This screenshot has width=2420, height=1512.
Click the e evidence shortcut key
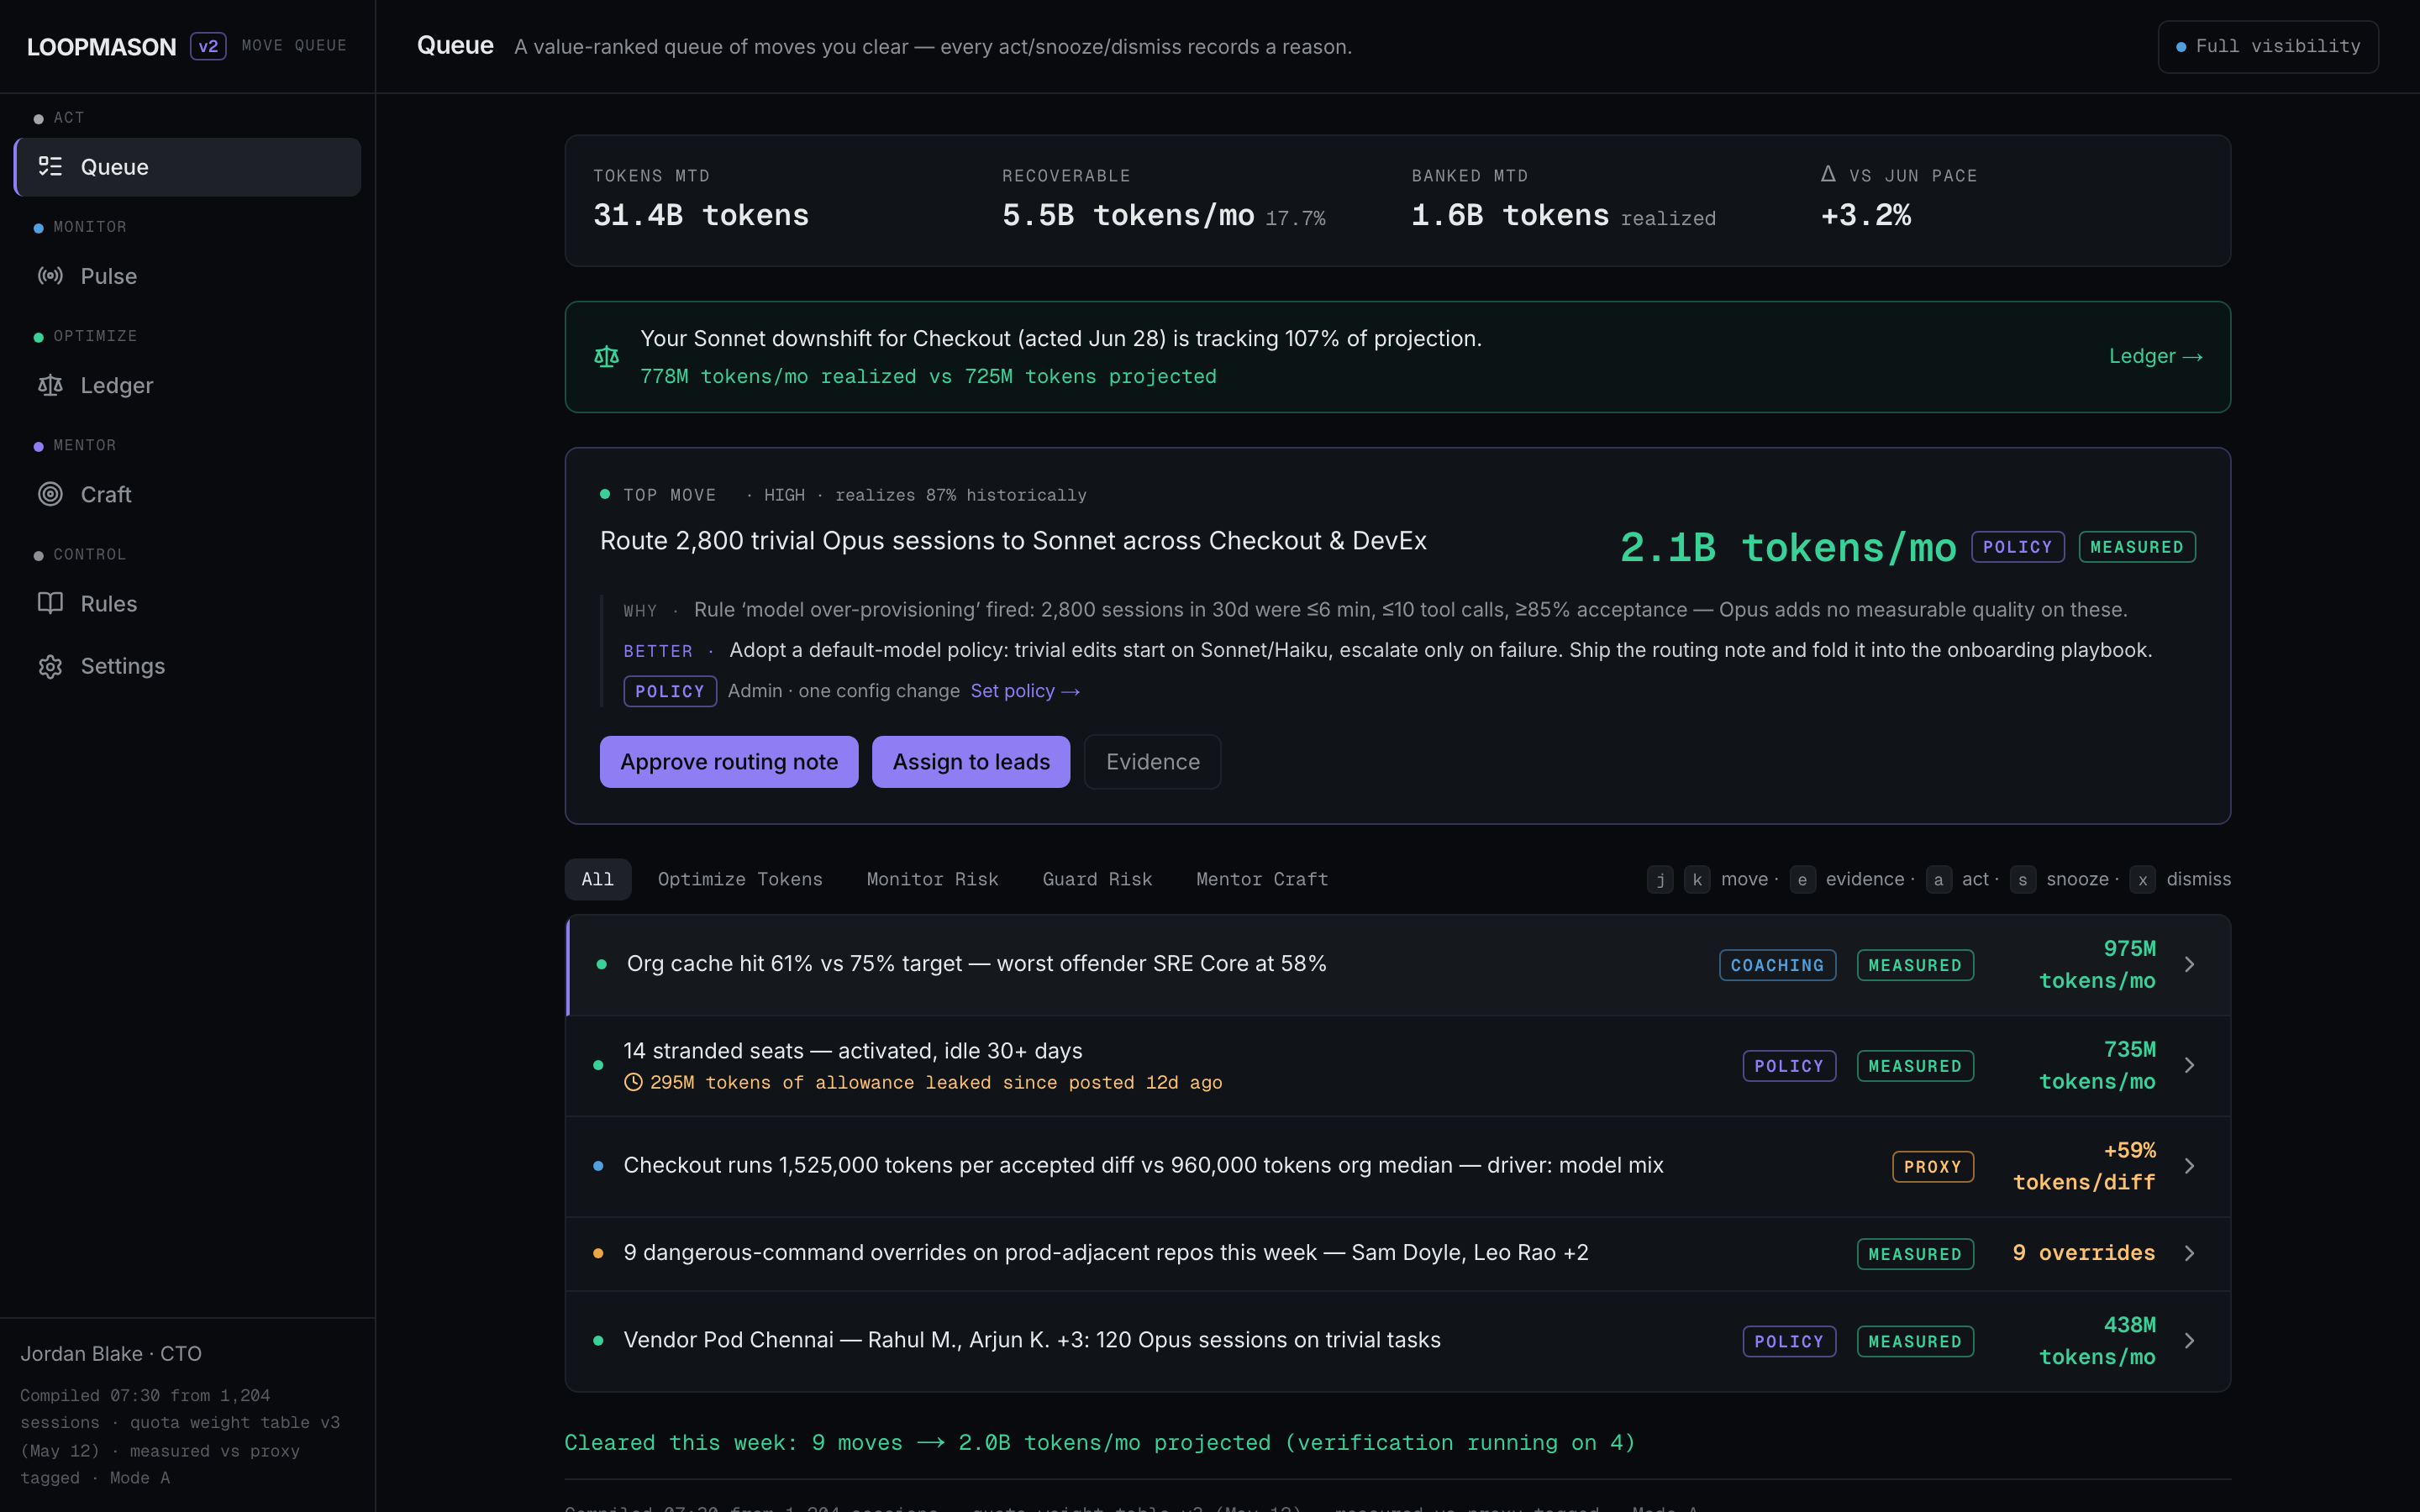pos(1802,879)
